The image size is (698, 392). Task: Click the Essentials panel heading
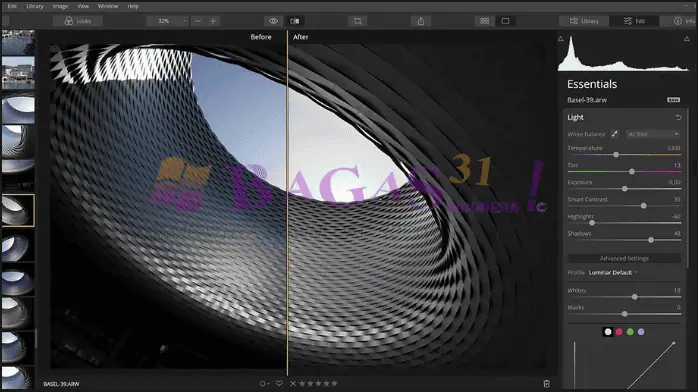(592, 84)
